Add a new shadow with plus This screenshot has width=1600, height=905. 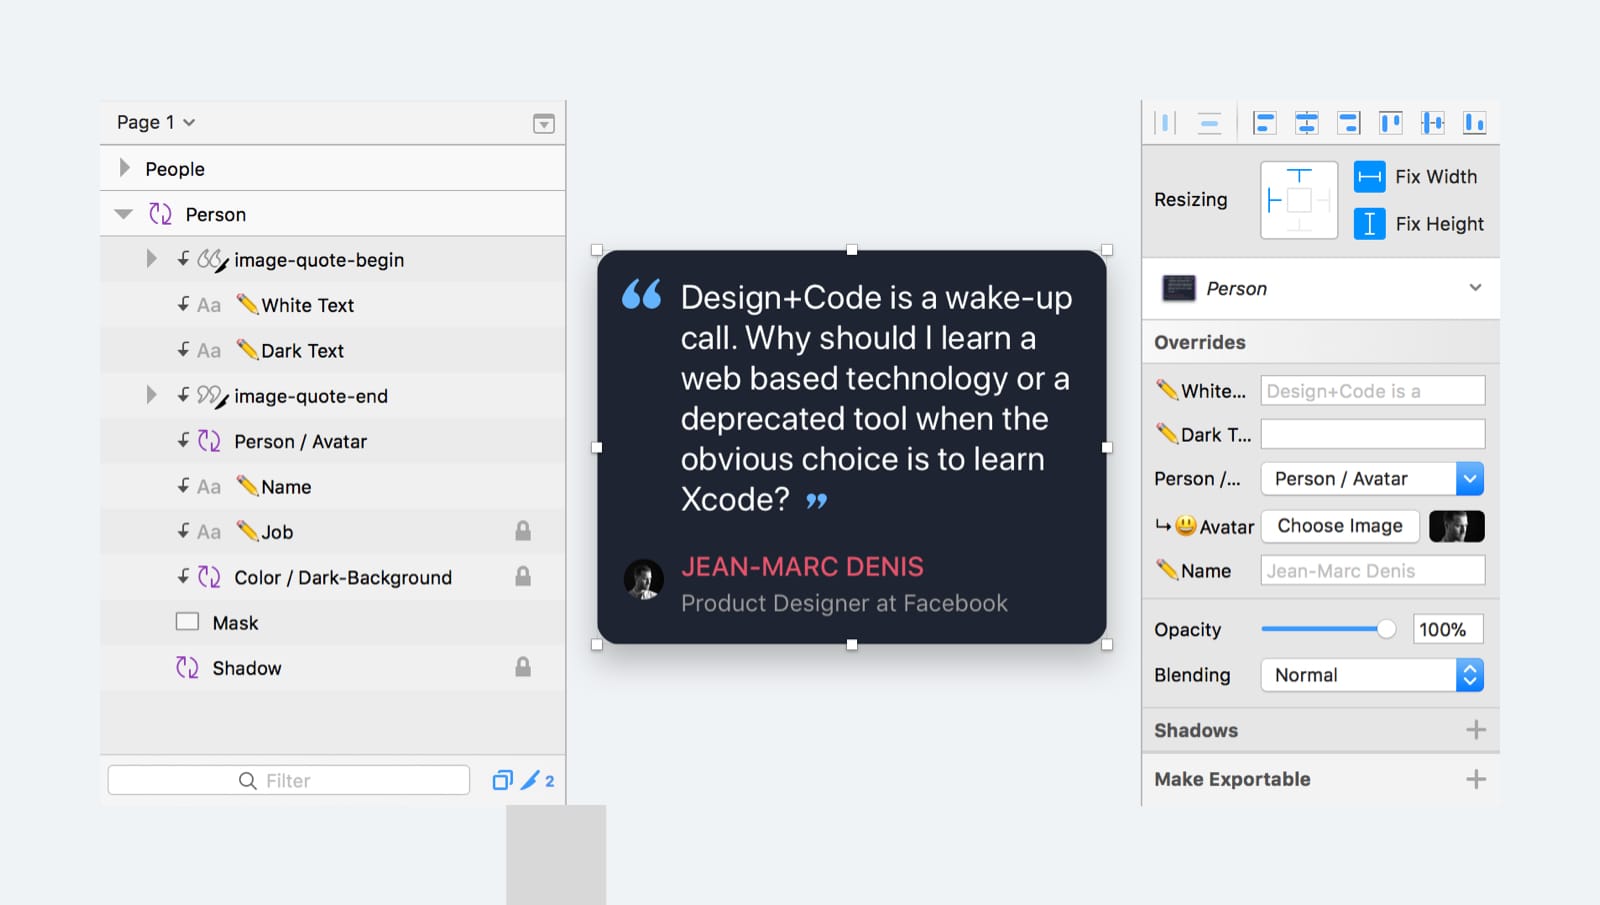(1476, 730)
